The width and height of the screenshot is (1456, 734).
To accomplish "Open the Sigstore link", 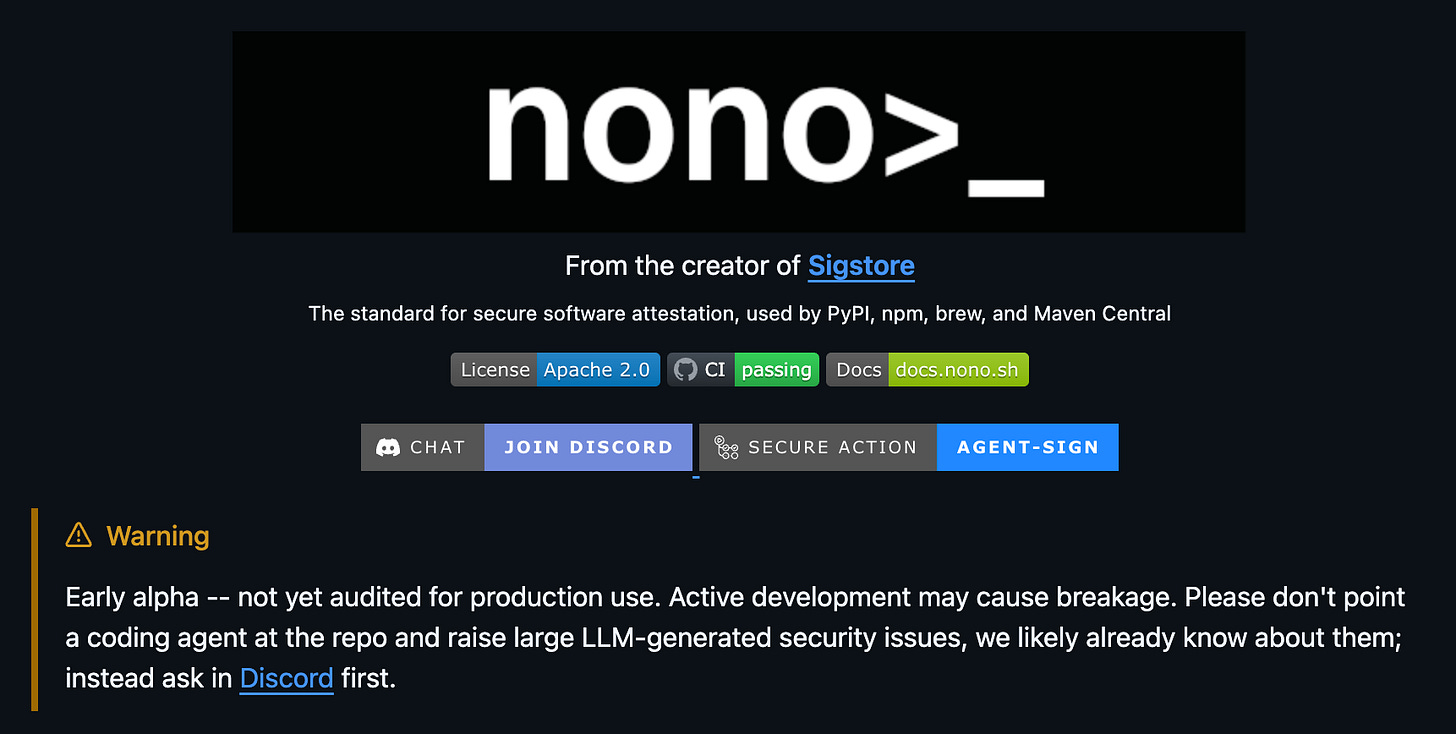I will tap(861, 266).
